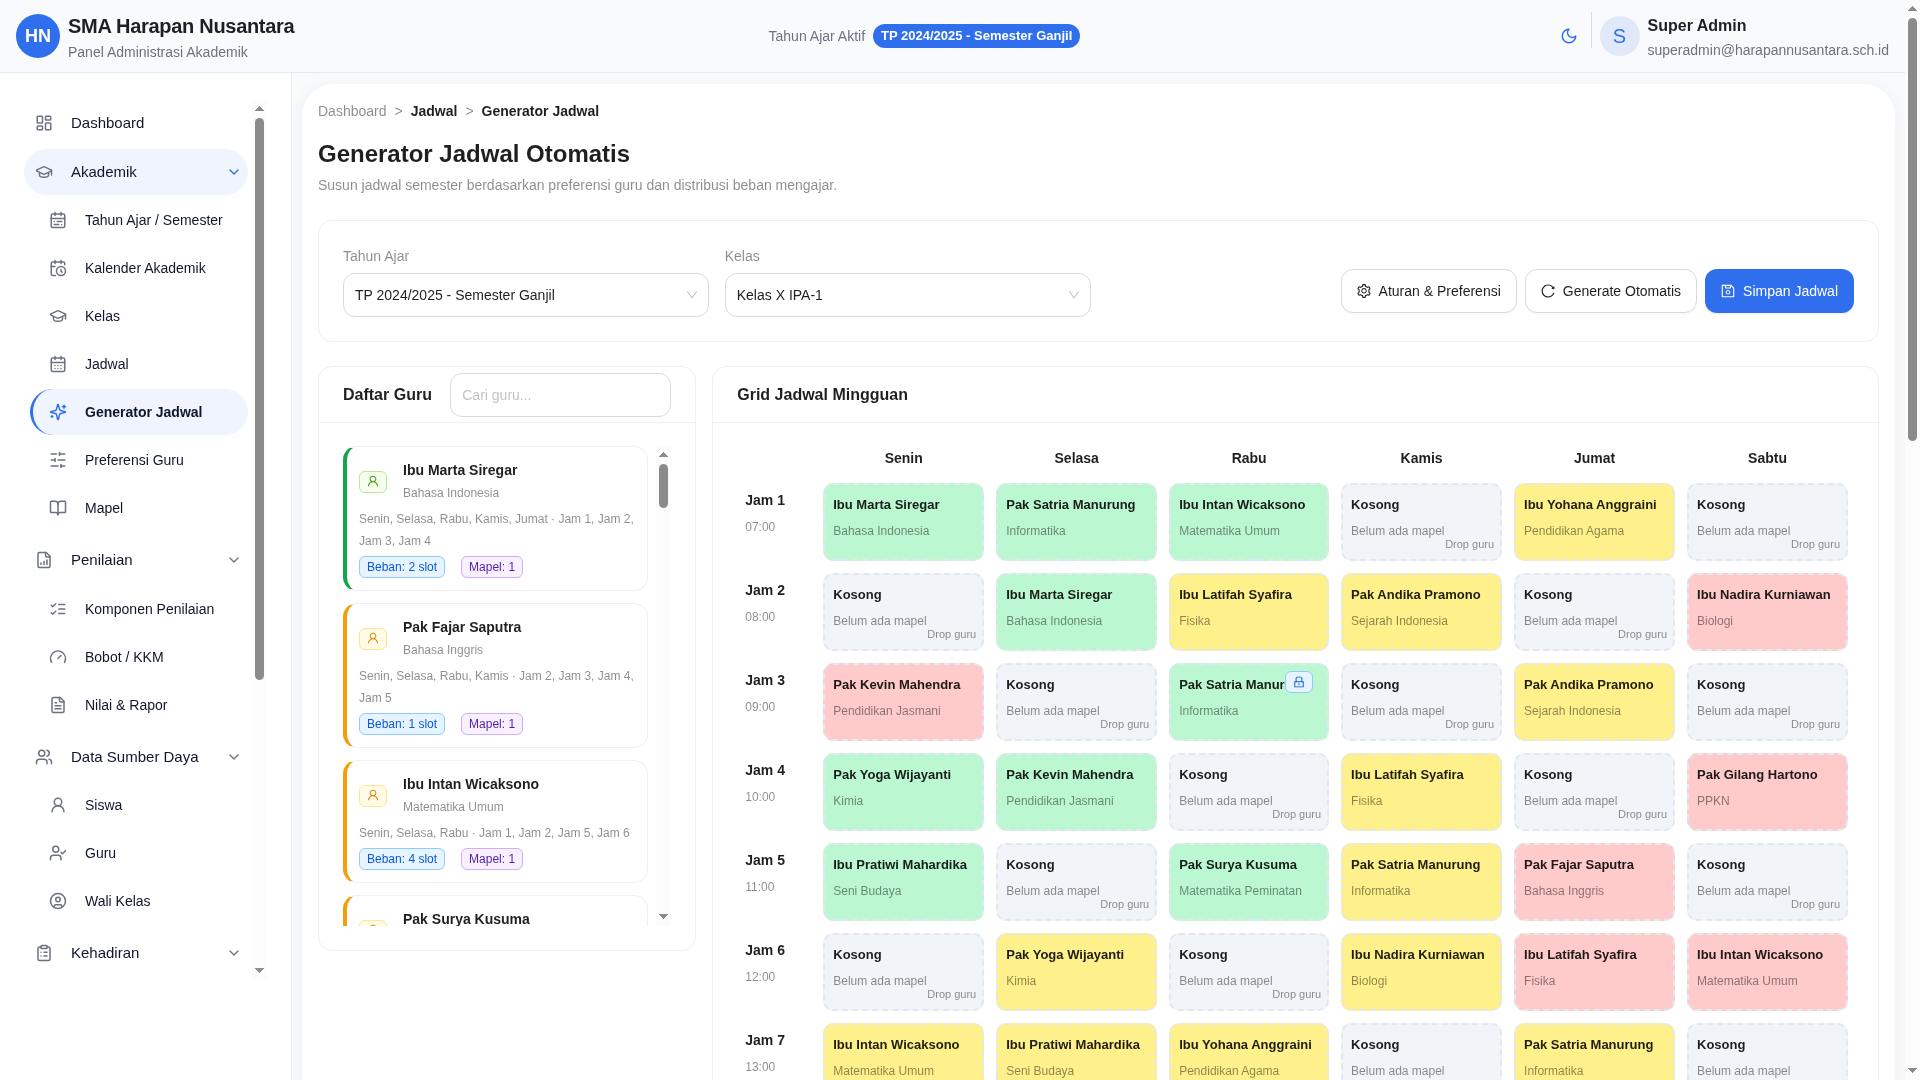The image size is (1920, 1080).
Task: Open the Kelas X IPA-1 dropdown
Action: [x=907, y=295]
